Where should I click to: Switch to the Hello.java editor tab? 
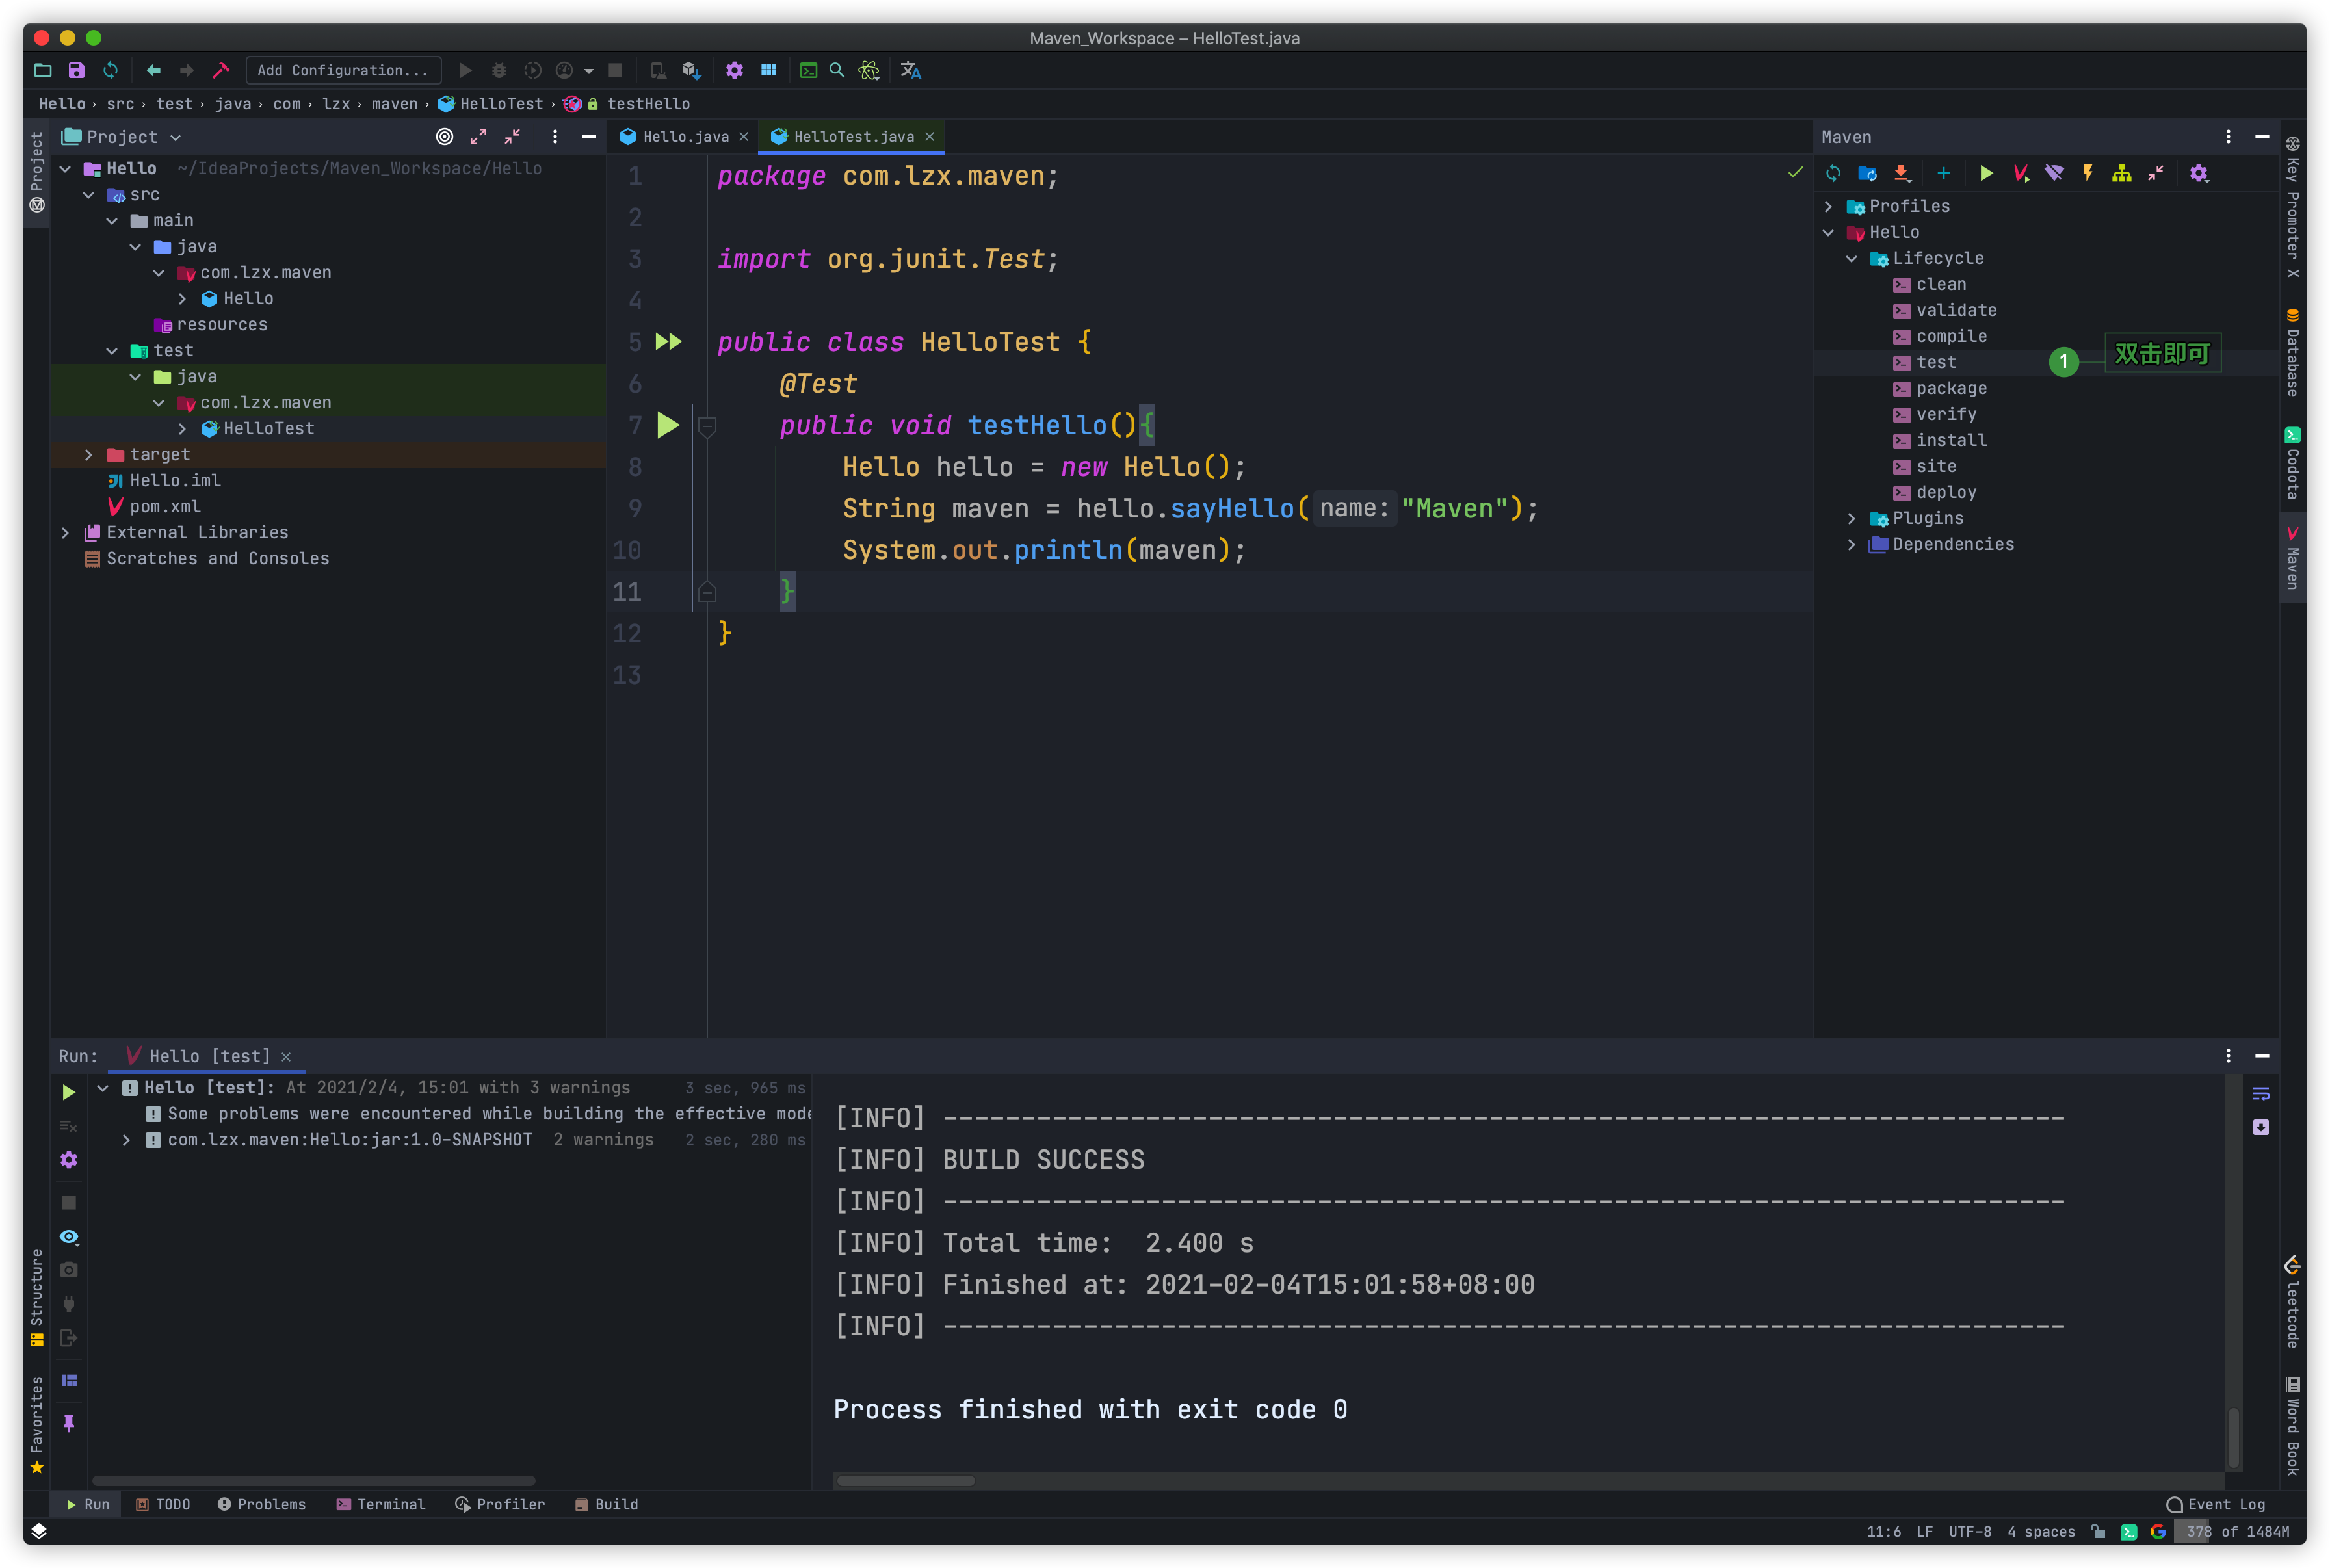685,136
